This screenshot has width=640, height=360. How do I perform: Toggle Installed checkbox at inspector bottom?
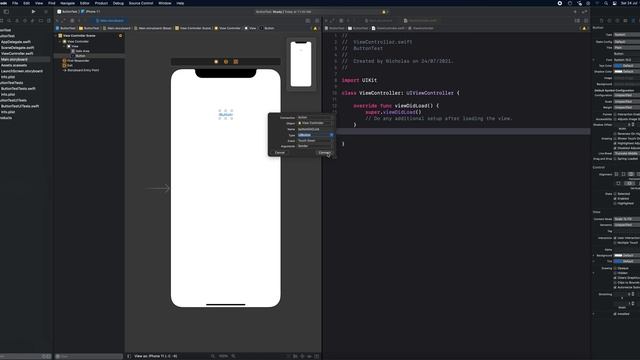click(x=615, y=314)
